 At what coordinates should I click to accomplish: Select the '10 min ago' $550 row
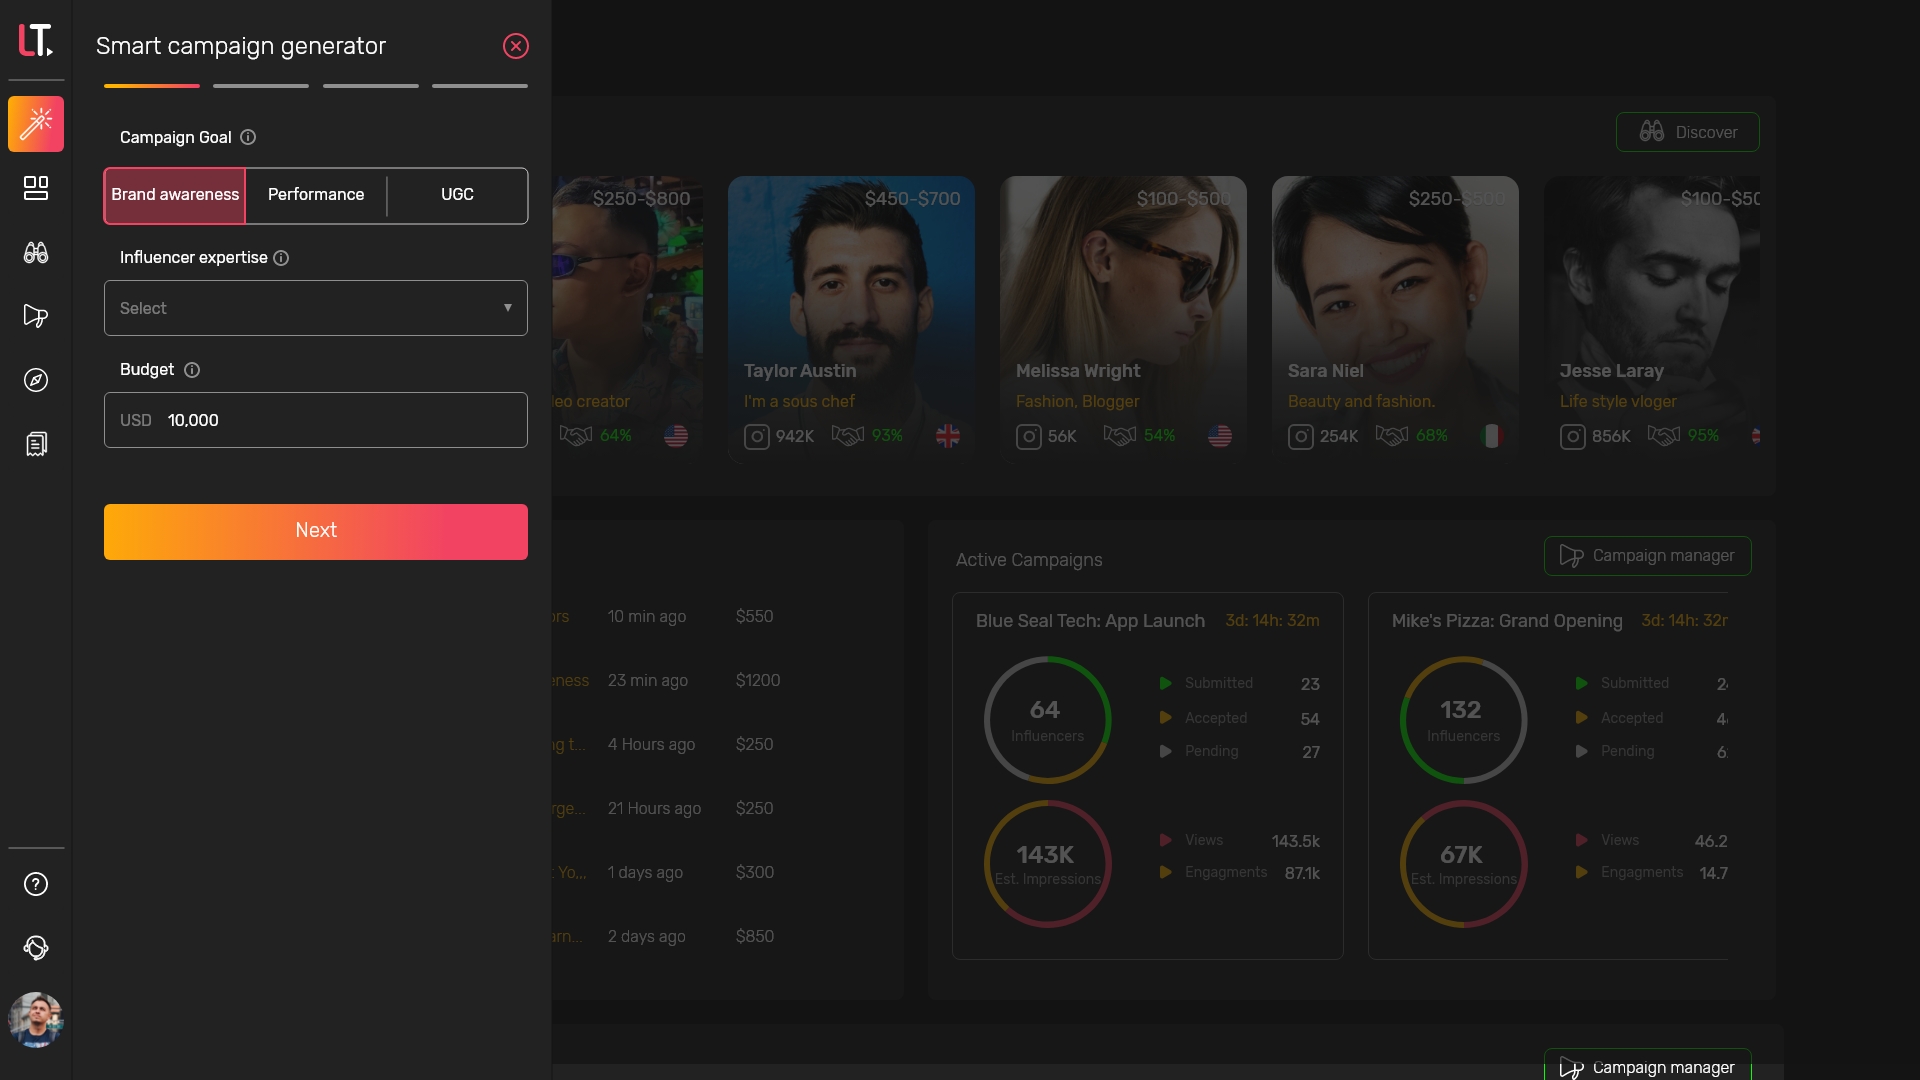716,616
